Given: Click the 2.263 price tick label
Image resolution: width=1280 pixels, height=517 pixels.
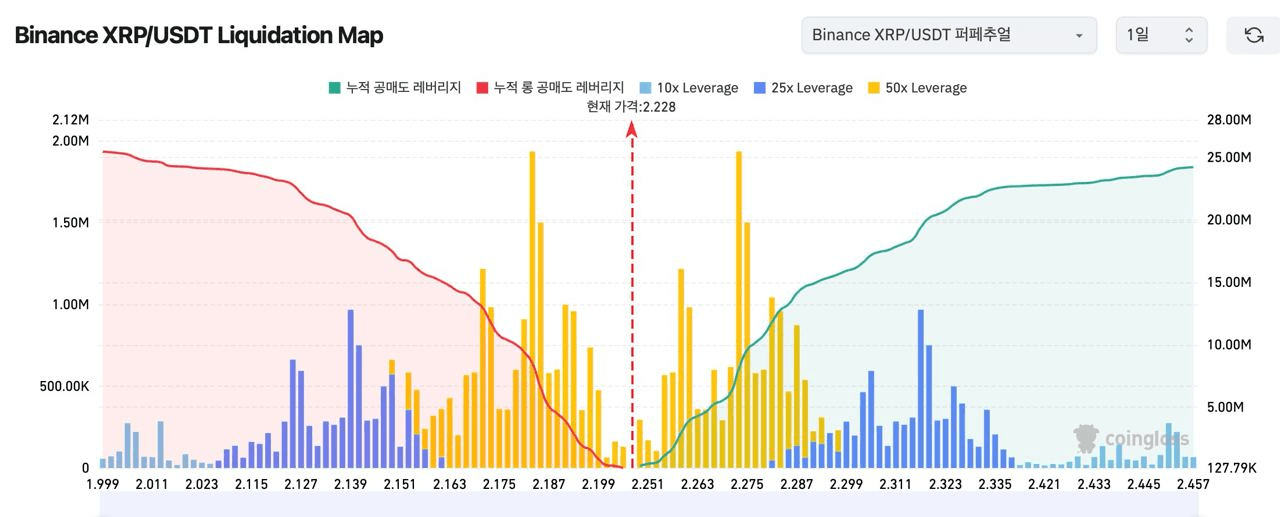Looking at the screenshot, I should [697, 484].
